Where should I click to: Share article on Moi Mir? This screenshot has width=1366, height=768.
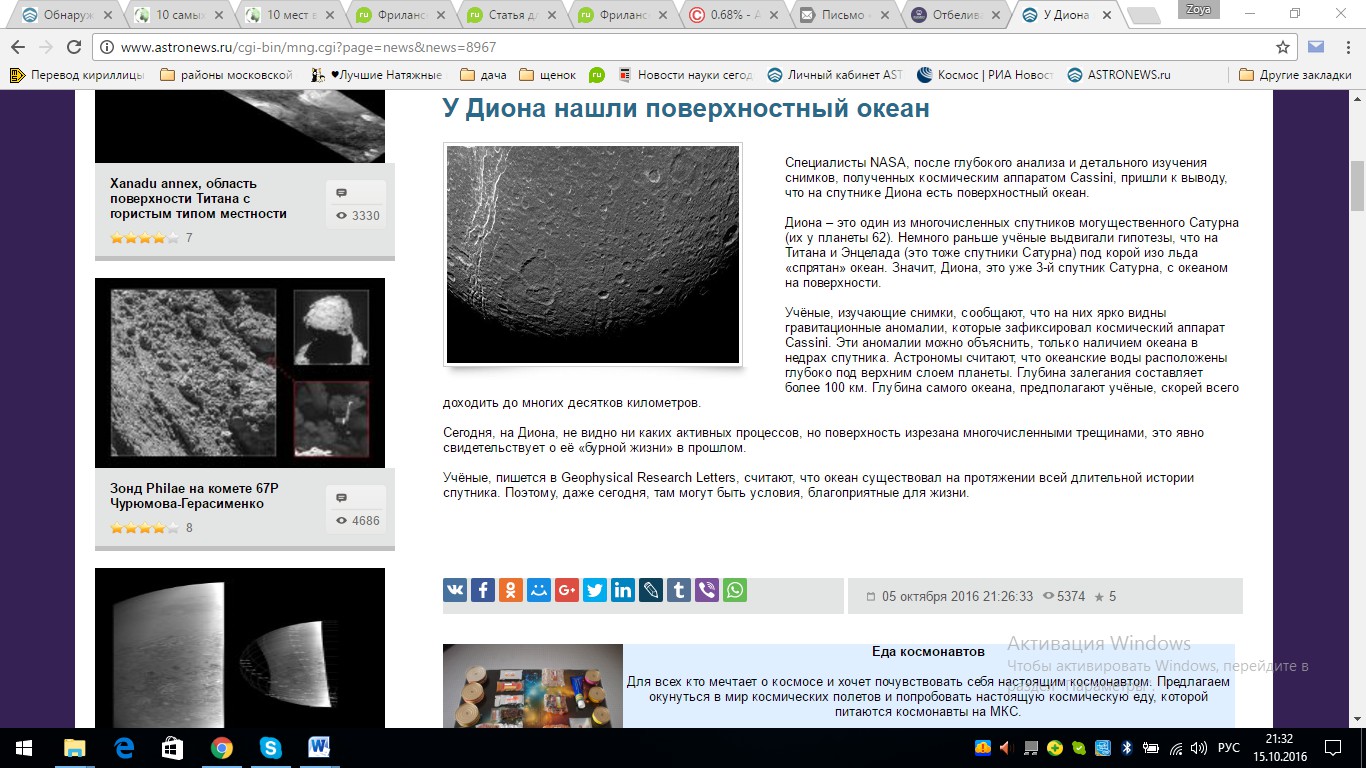(539, 590)
